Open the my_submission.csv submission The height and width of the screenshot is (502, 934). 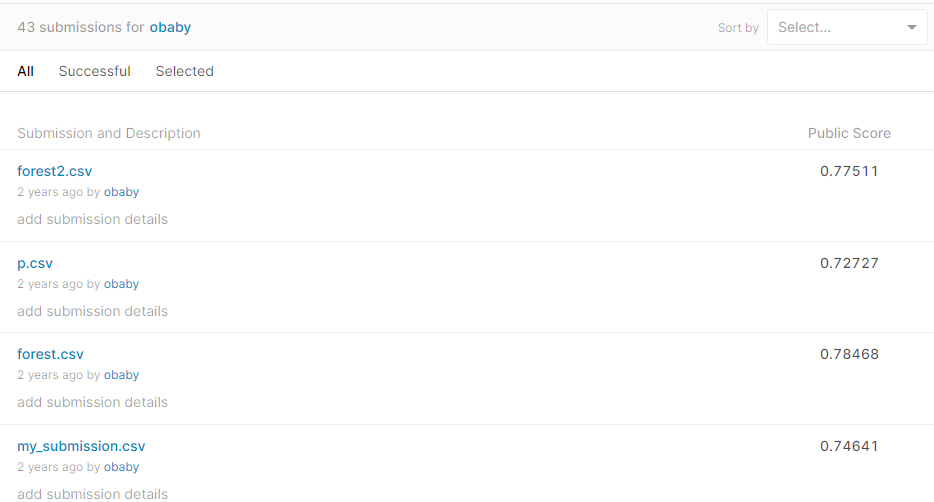[81, 446]
